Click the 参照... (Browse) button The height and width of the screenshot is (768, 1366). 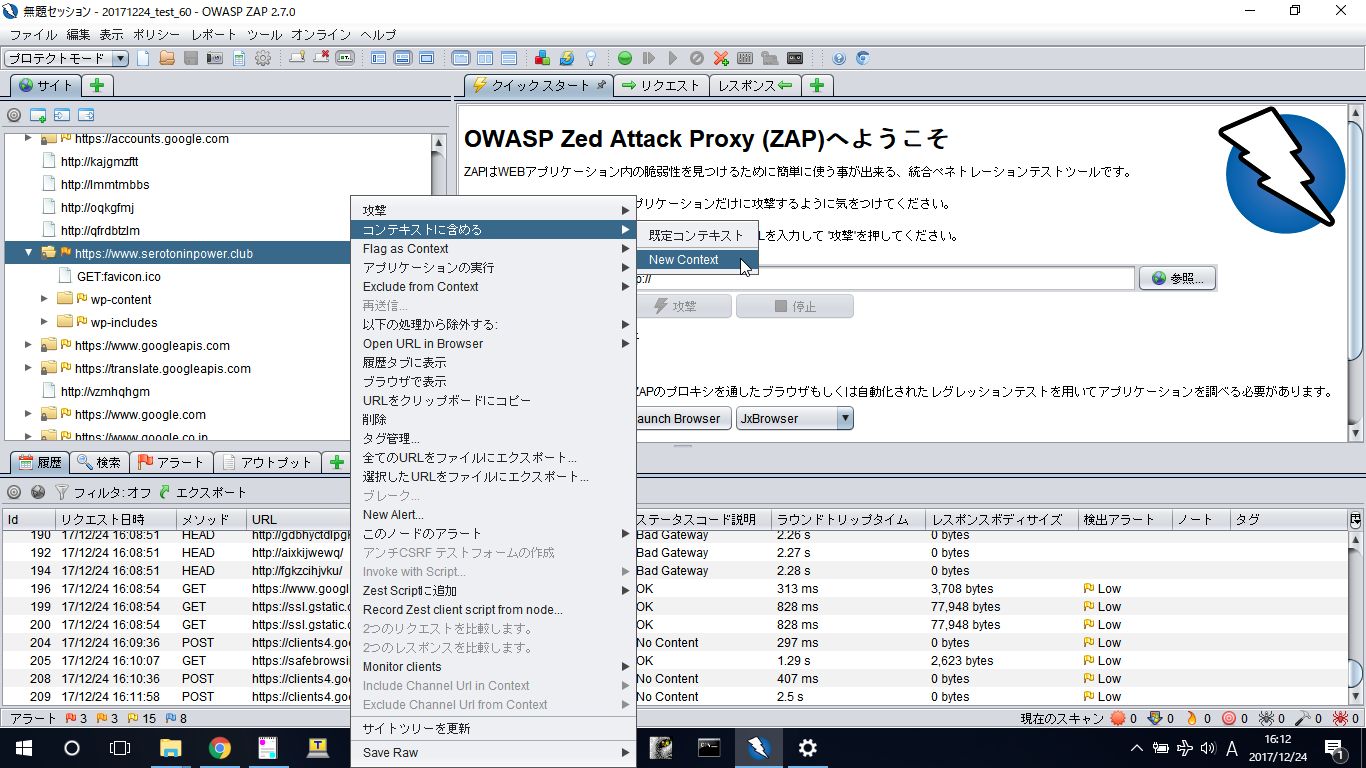[1177, 278]
